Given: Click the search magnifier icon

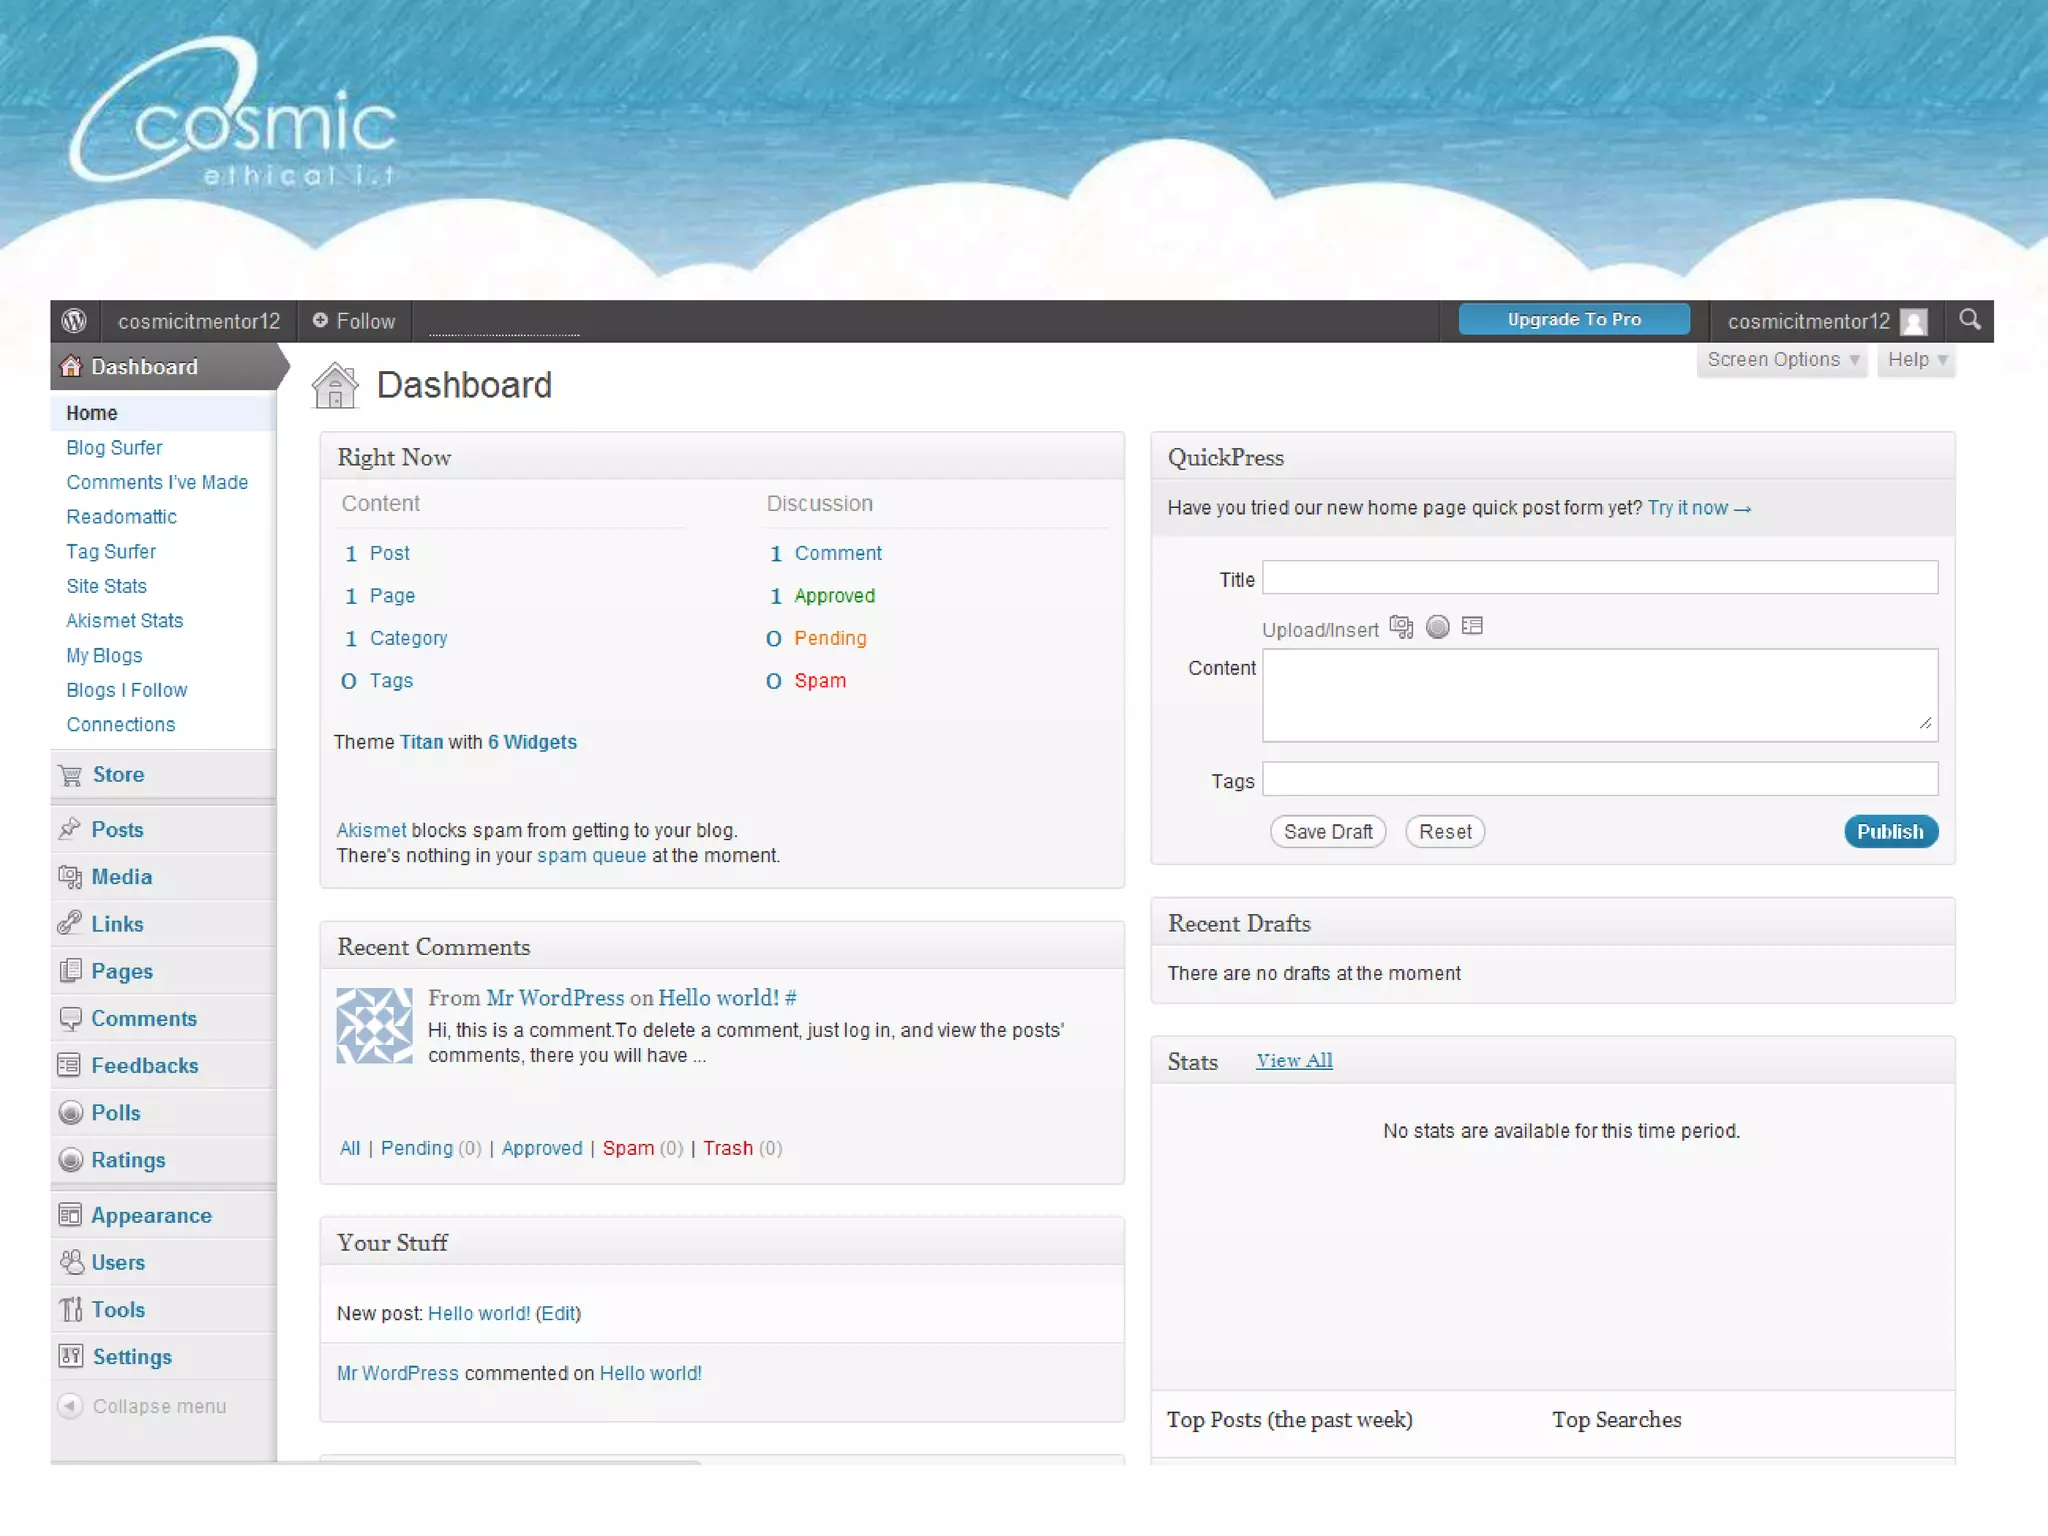Looking at the screenshot, I should 1969,320.
